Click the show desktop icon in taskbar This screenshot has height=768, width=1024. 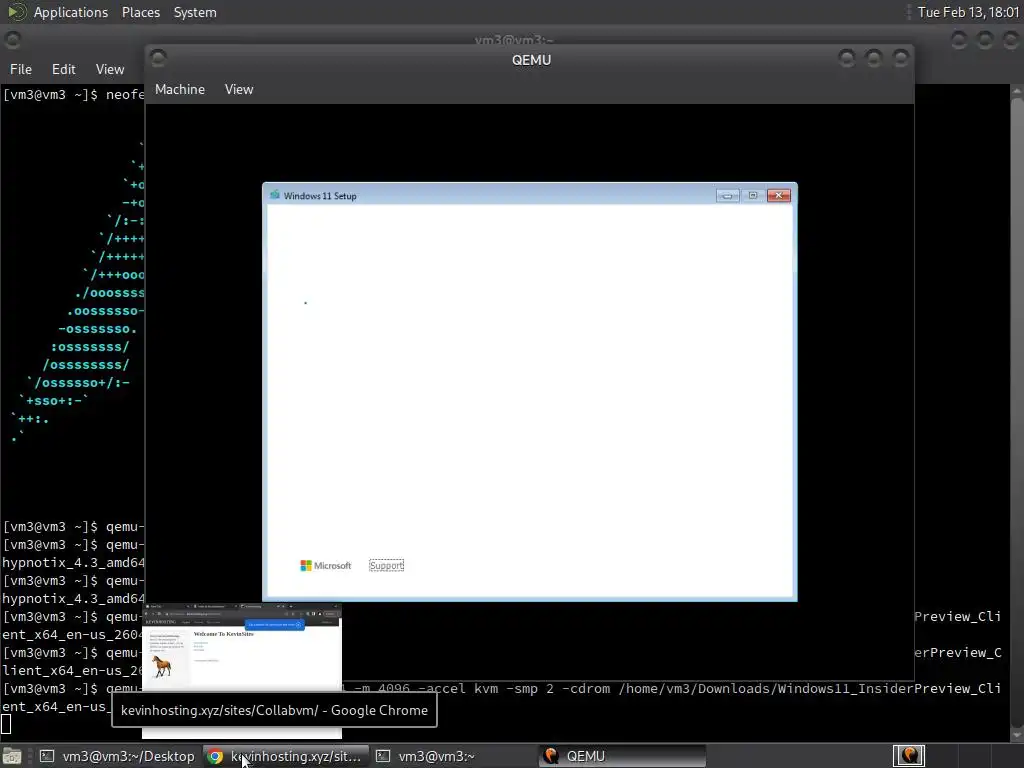point(12,756)
